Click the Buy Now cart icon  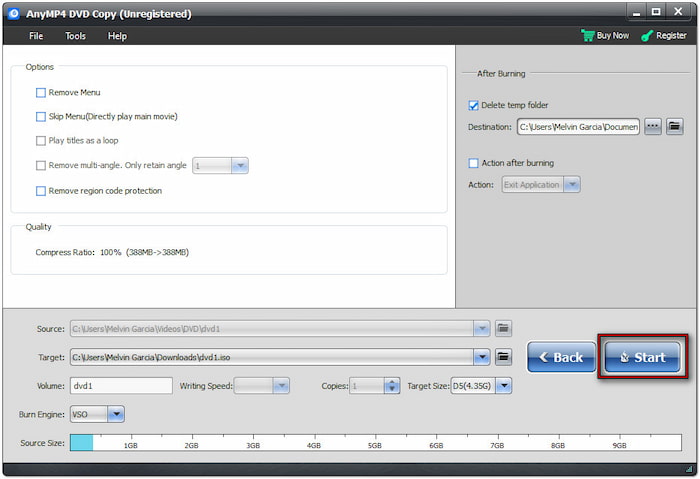(x=587, y=36)
